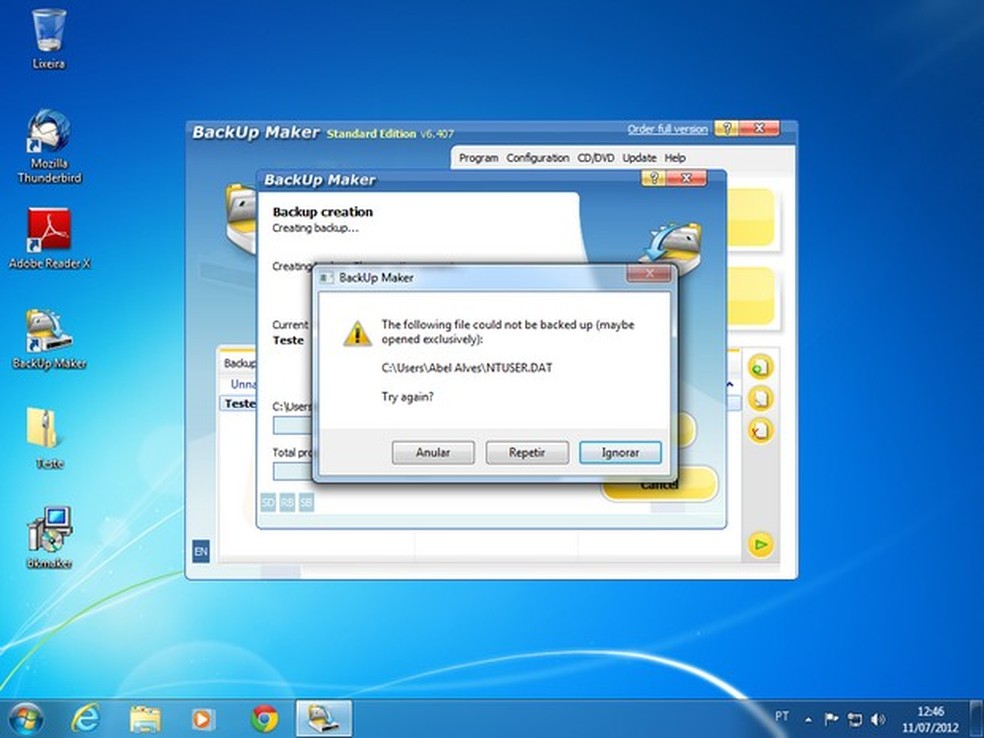This screenshot has height=738, width=984.
Task: Open the Program menu
Action: 478,158
